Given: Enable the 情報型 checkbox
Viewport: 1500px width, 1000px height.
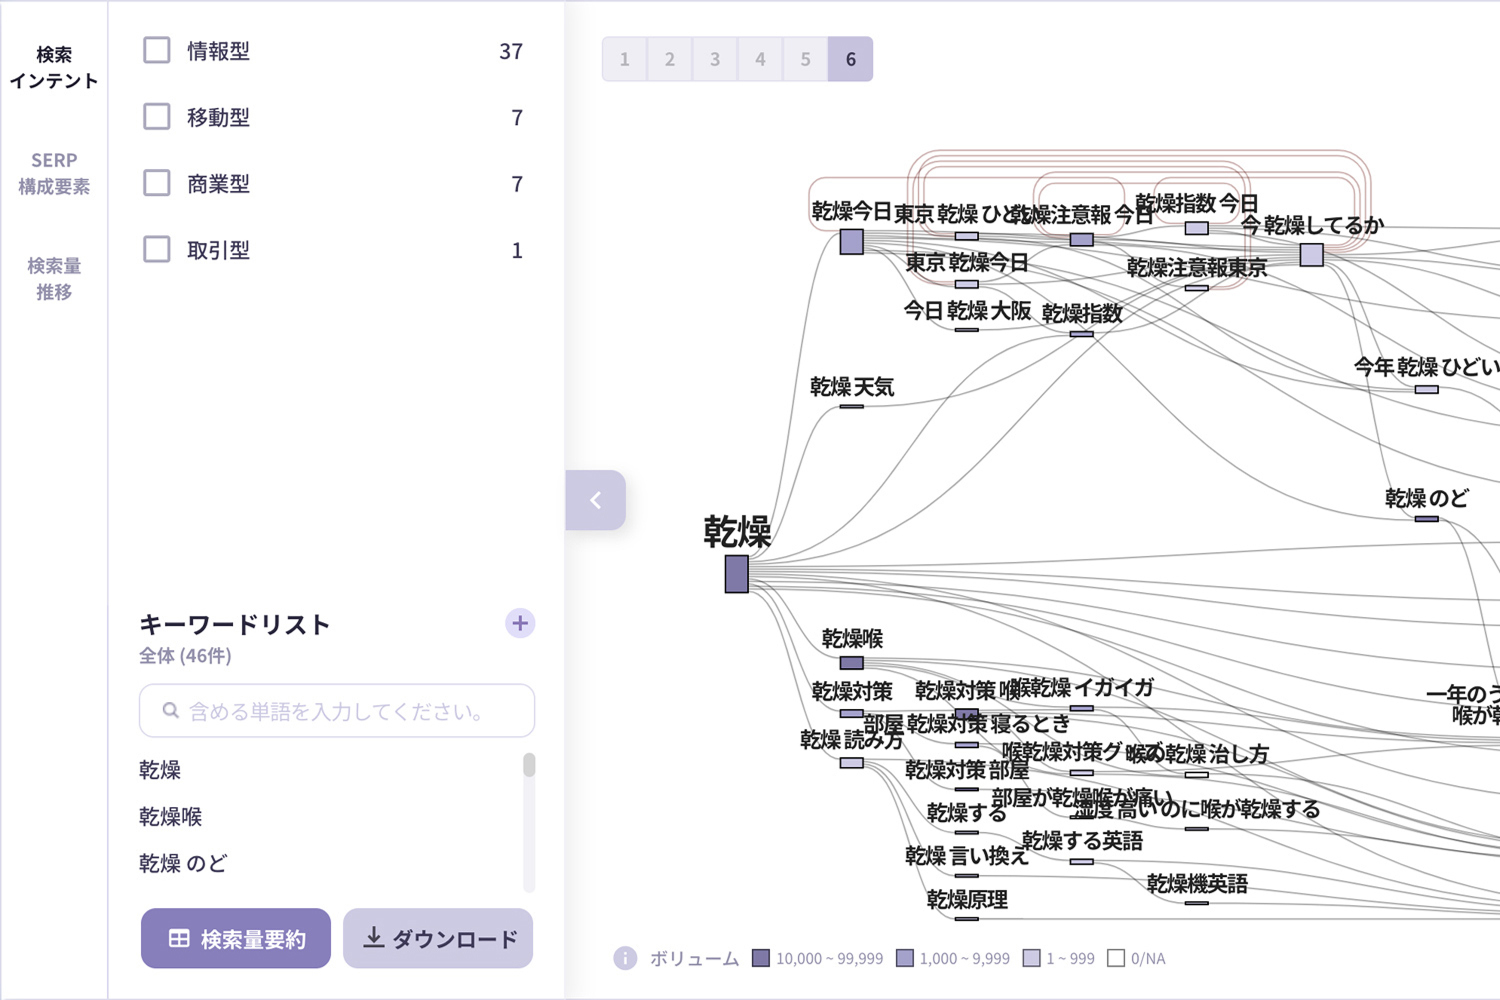Looking at the screenshot, I should pos(157,51).
